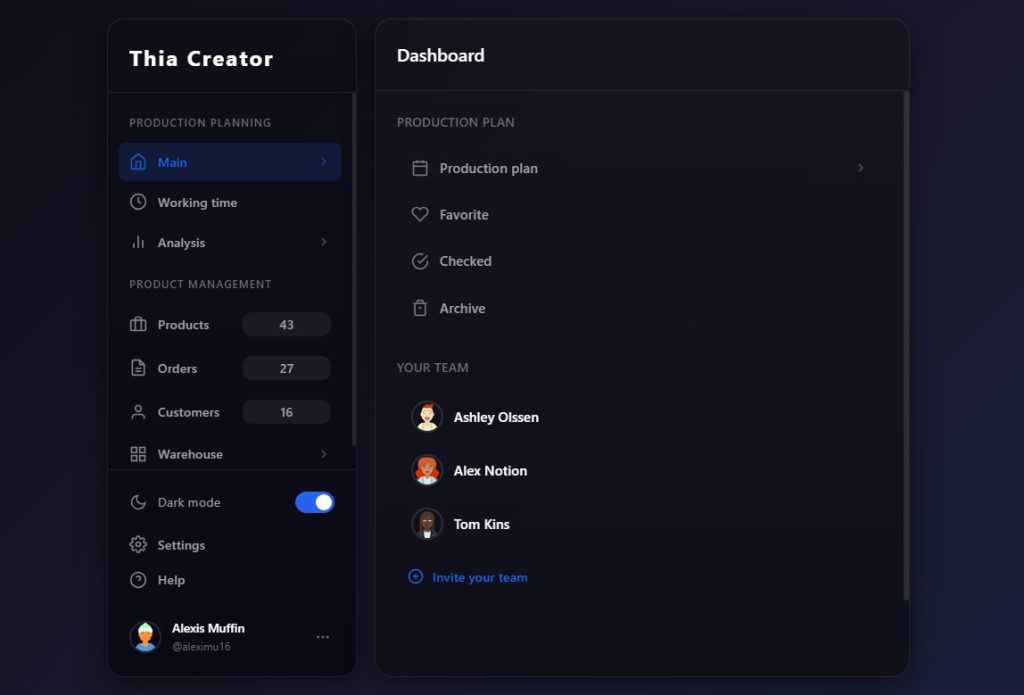Click the person Customers icon
Viewport: 1024px width, 695px height.
[x=138, y=412]
